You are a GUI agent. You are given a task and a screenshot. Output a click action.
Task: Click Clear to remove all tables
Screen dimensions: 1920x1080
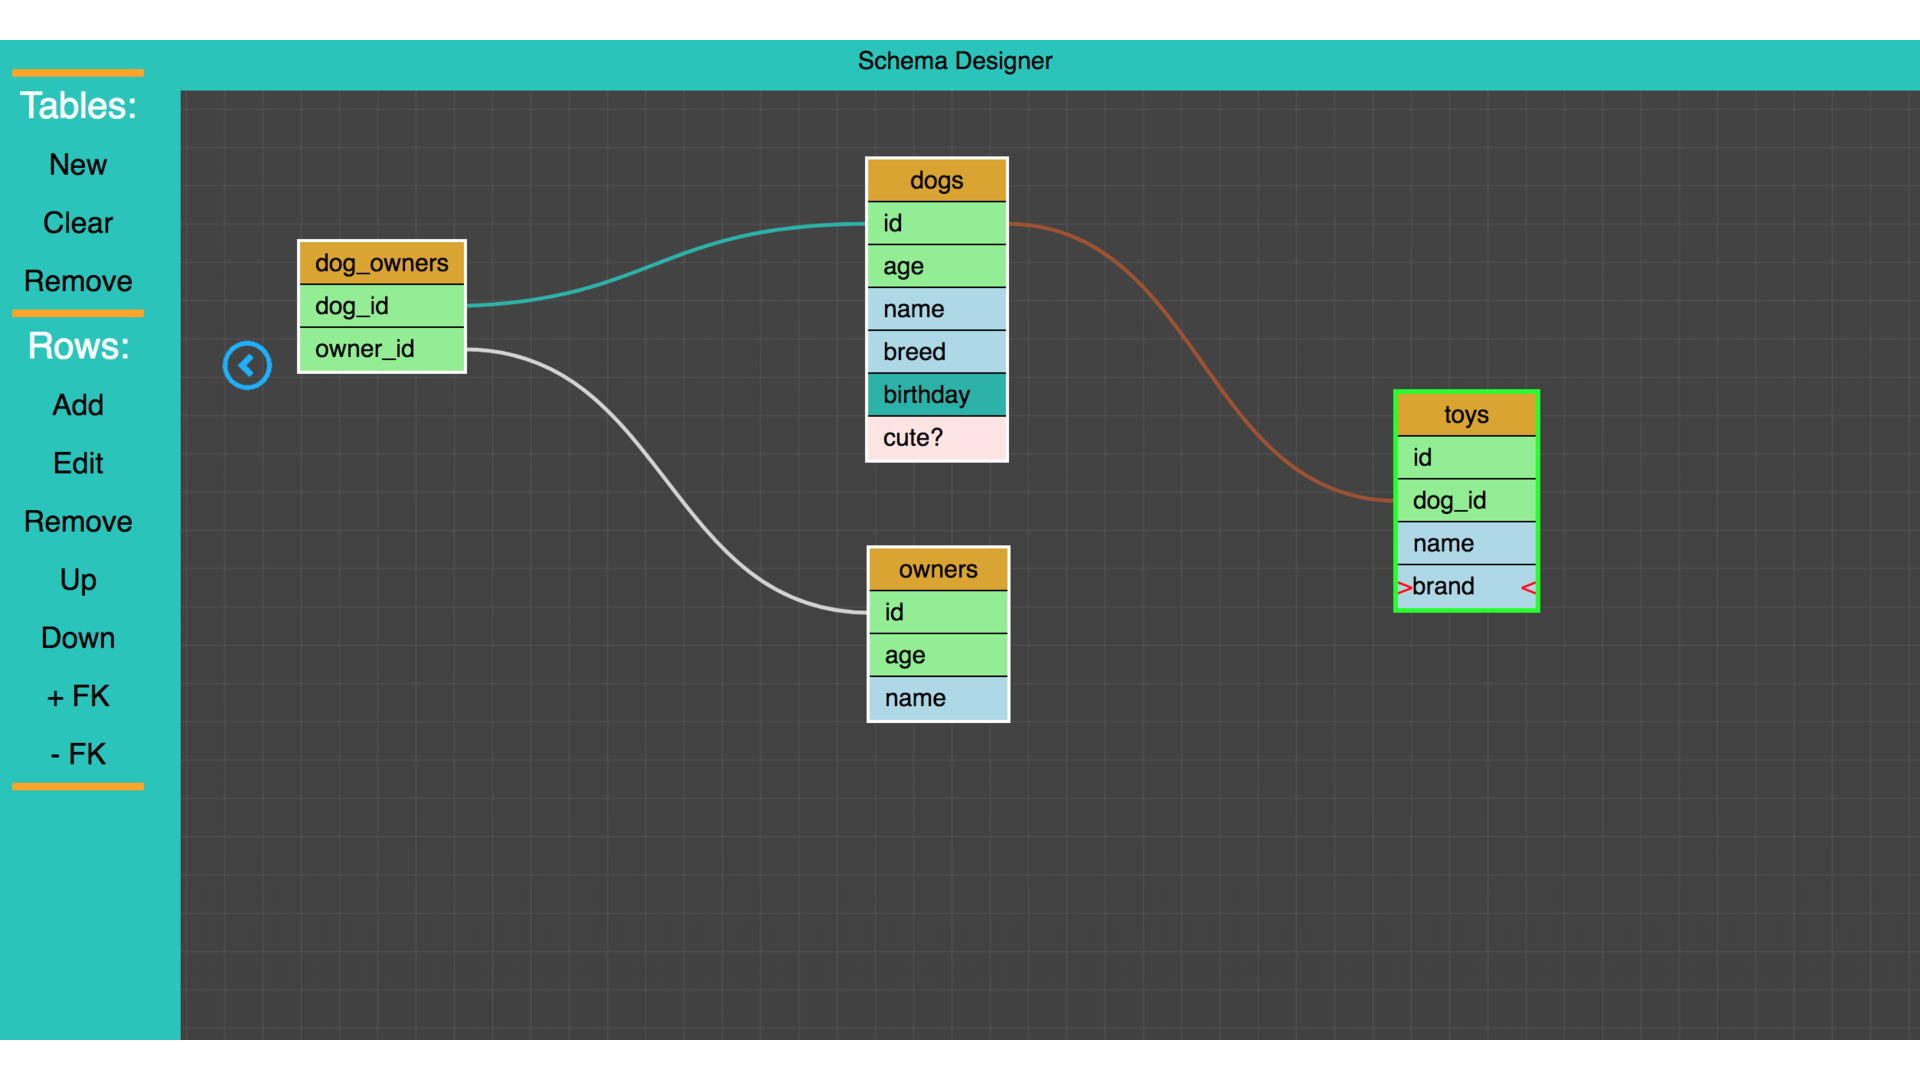[x=77, y=222]
